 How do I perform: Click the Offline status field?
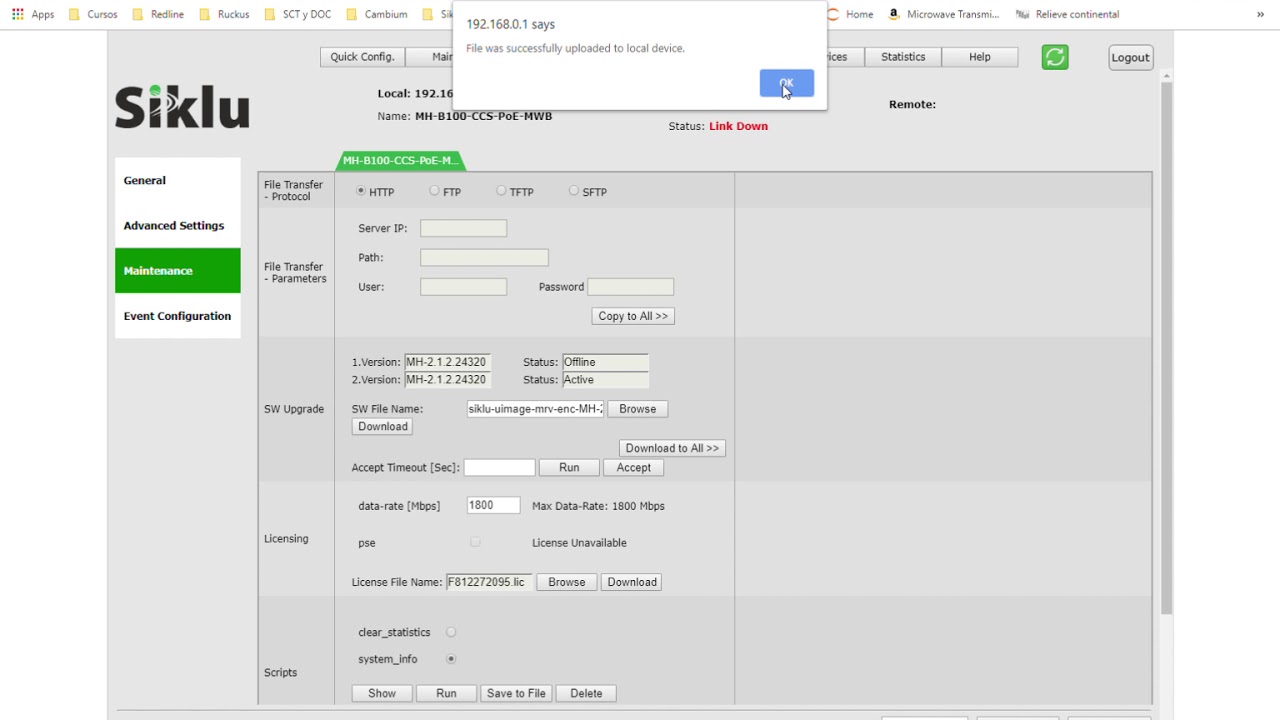[605, 362]
